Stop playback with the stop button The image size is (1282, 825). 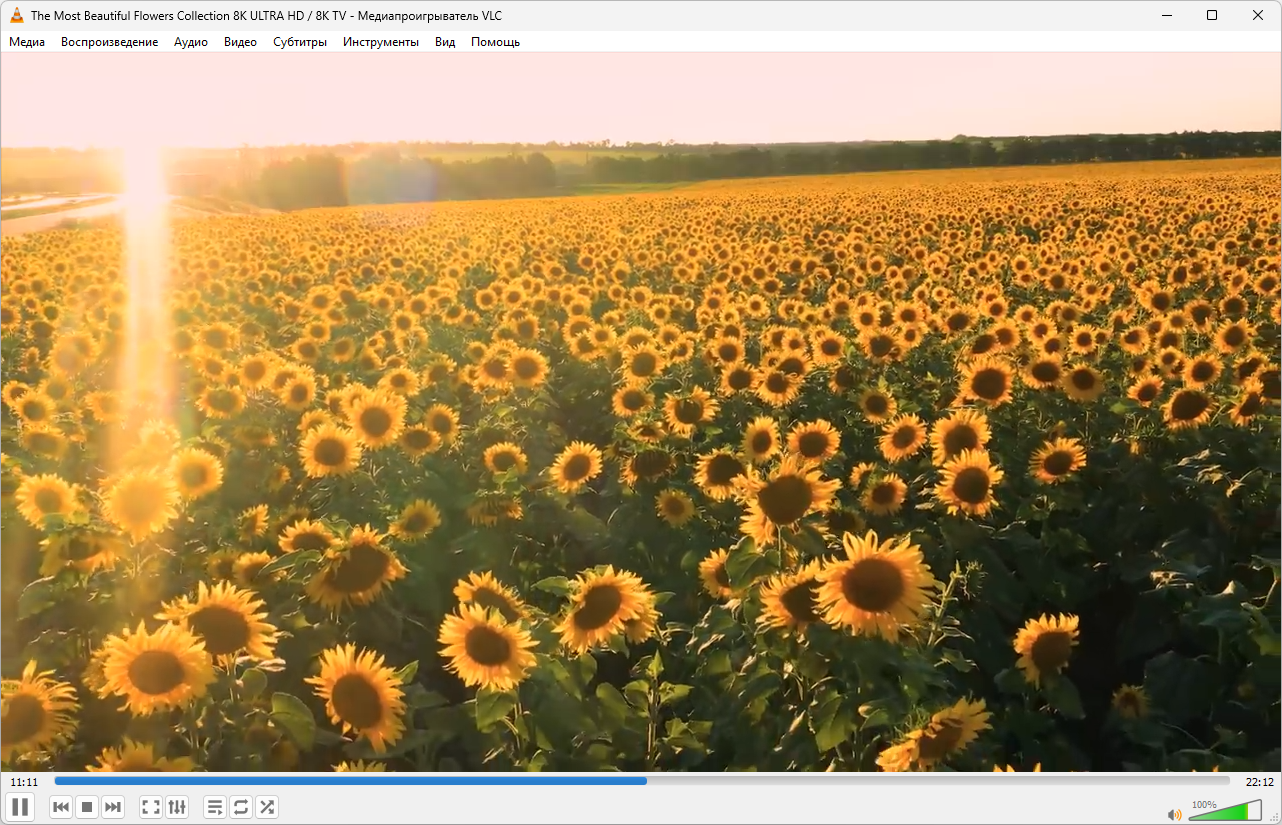[87, 807]
